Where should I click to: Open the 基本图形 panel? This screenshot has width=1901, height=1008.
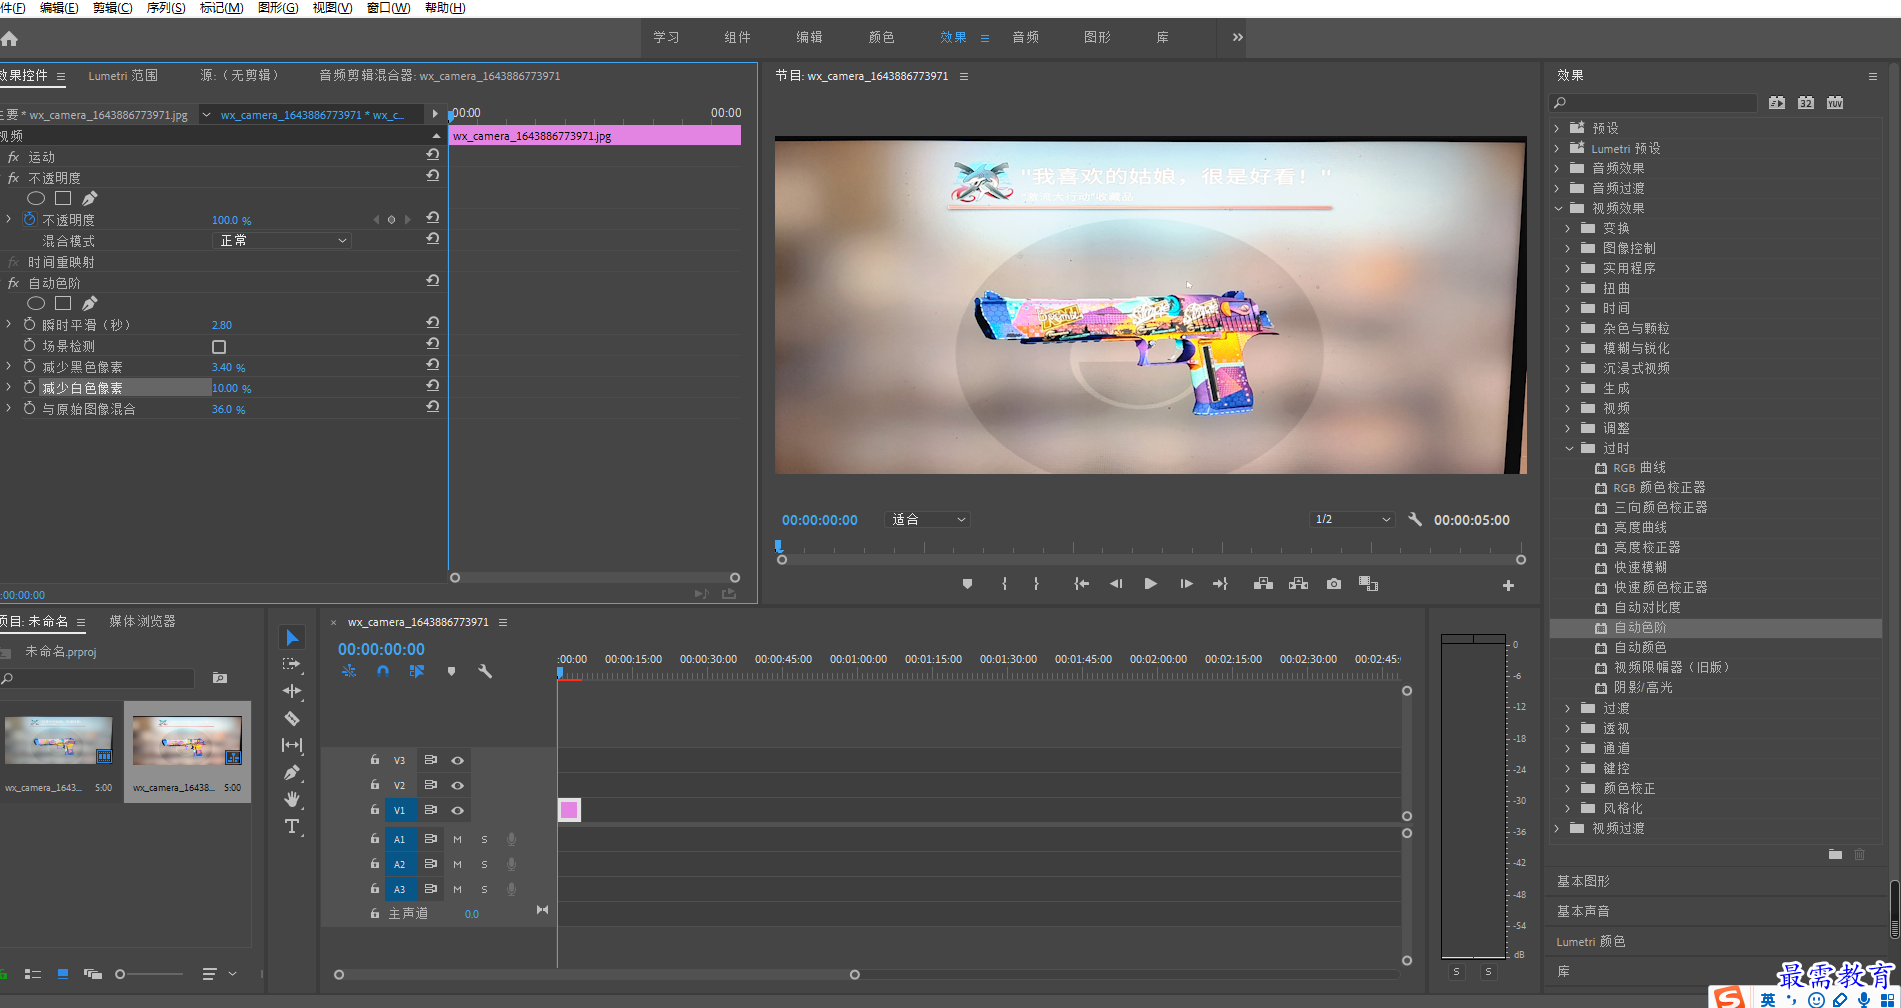pos(1583,881)
